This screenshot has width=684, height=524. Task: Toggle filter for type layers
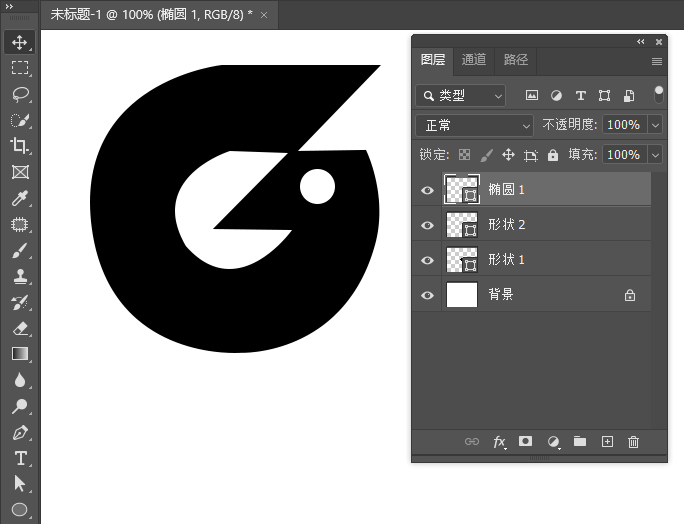[581, 96]
